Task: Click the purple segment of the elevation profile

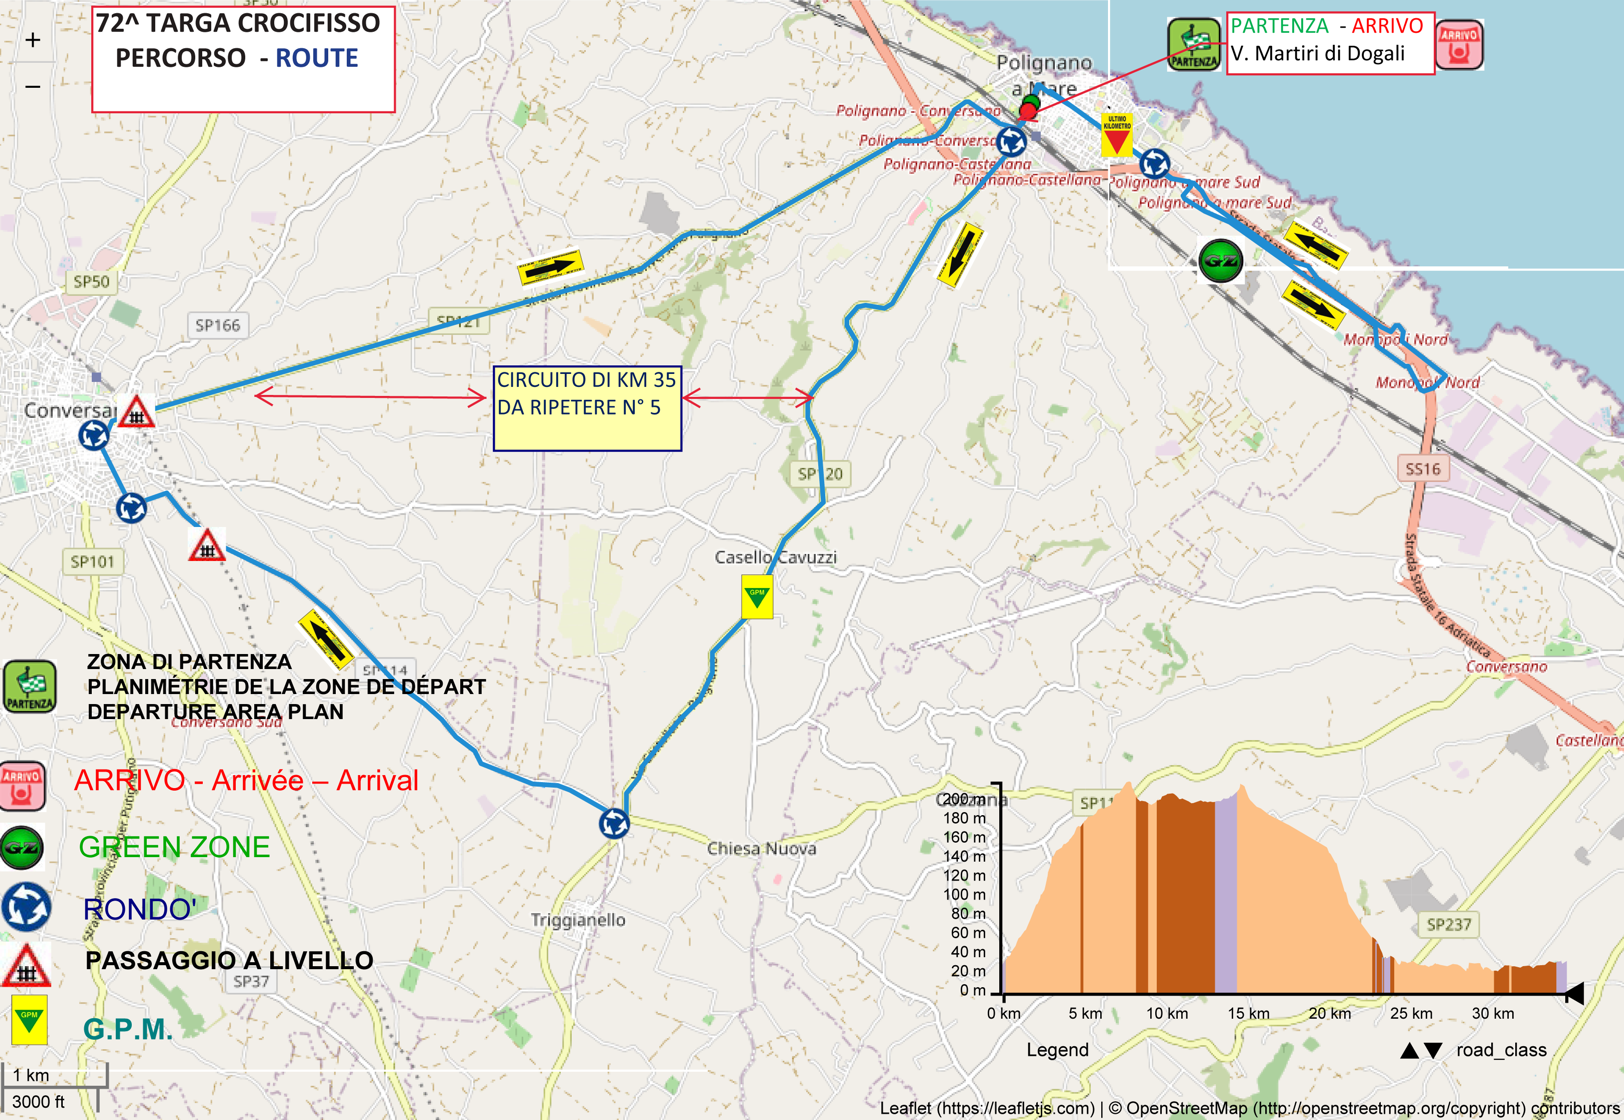Action: (x=1226, y=895)
